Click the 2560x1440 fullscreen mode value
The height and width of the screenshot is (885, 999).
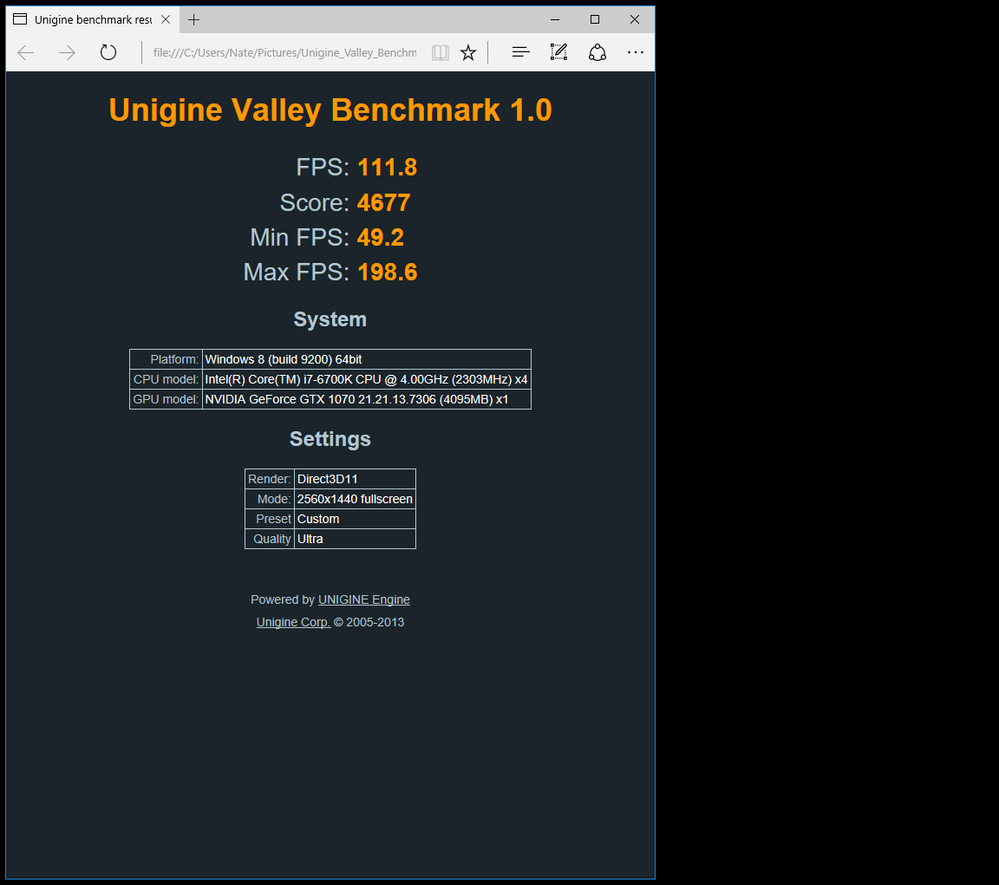click(x=355, y=499)
